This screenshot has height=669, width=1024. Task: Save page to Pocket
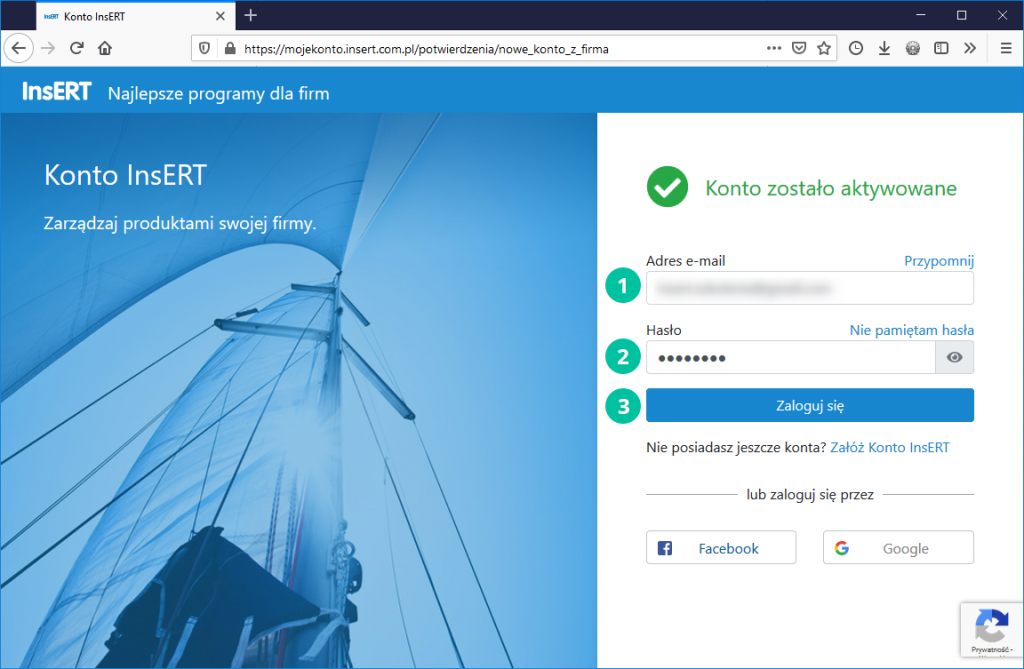[799, 48]
